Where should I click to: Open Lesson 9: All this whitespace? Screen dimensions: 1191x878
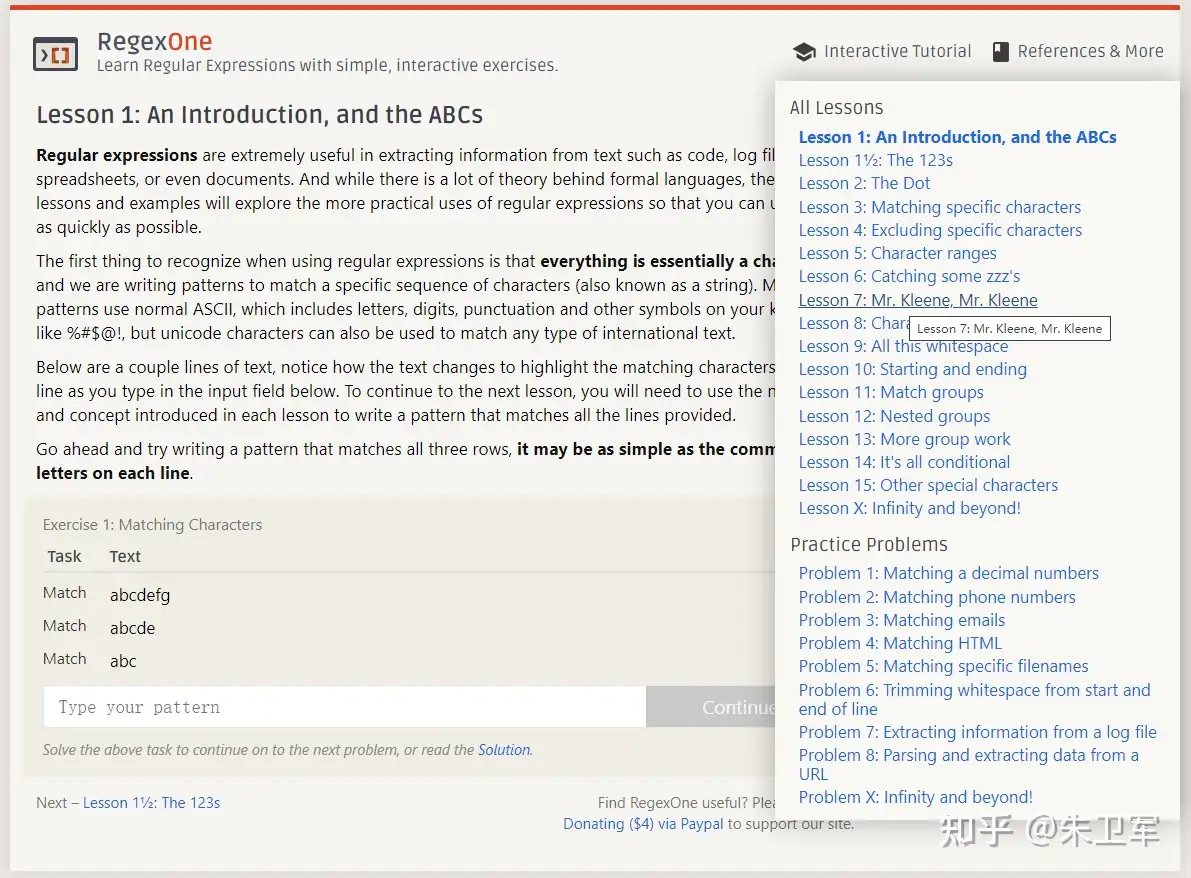click(903, 346)
